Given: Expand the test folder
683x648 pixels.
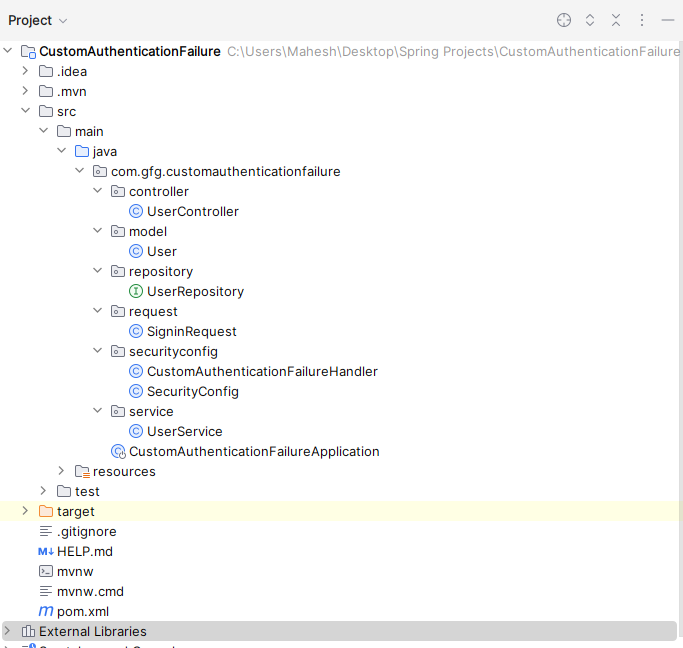Looking at the screenshot, I should 43,491.
